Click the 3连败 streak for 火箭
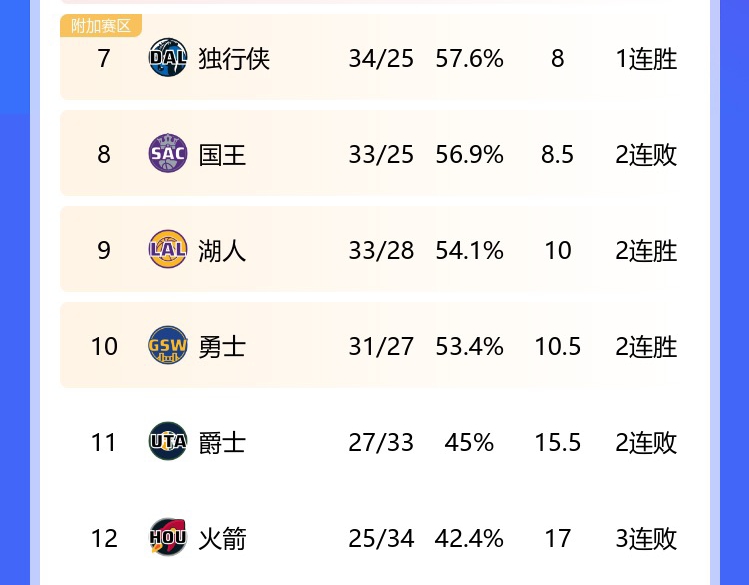 point(646,539)
